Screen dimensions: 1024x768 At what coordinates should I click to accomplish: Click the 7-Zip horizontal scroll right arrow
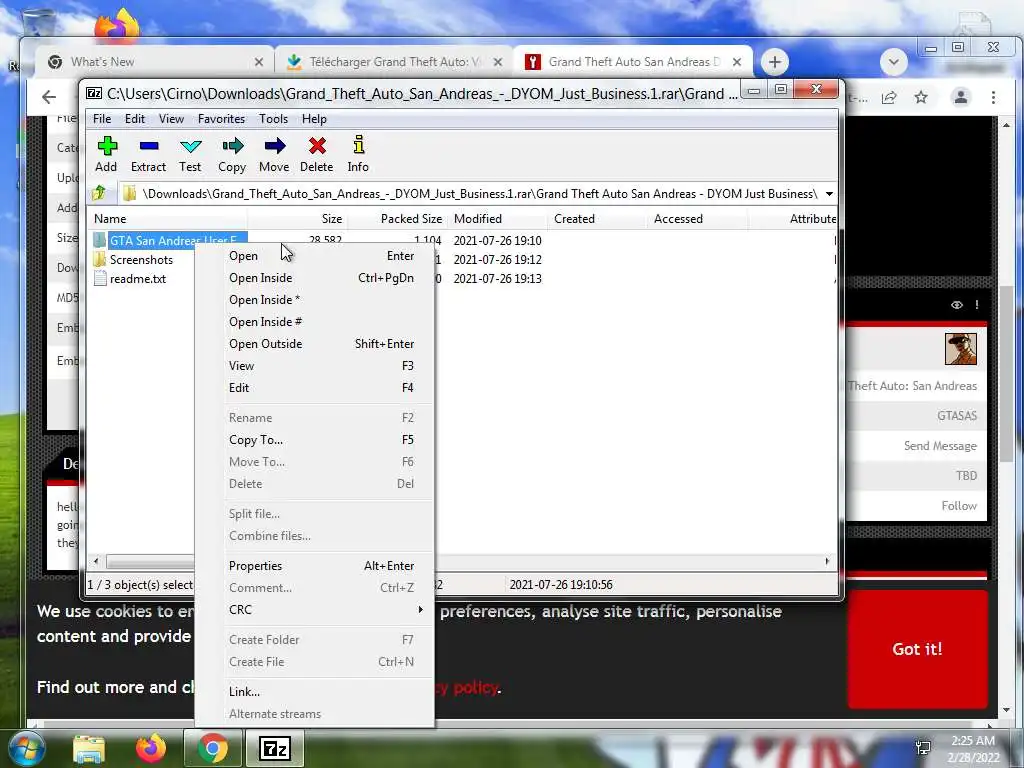tap(827, 561)
